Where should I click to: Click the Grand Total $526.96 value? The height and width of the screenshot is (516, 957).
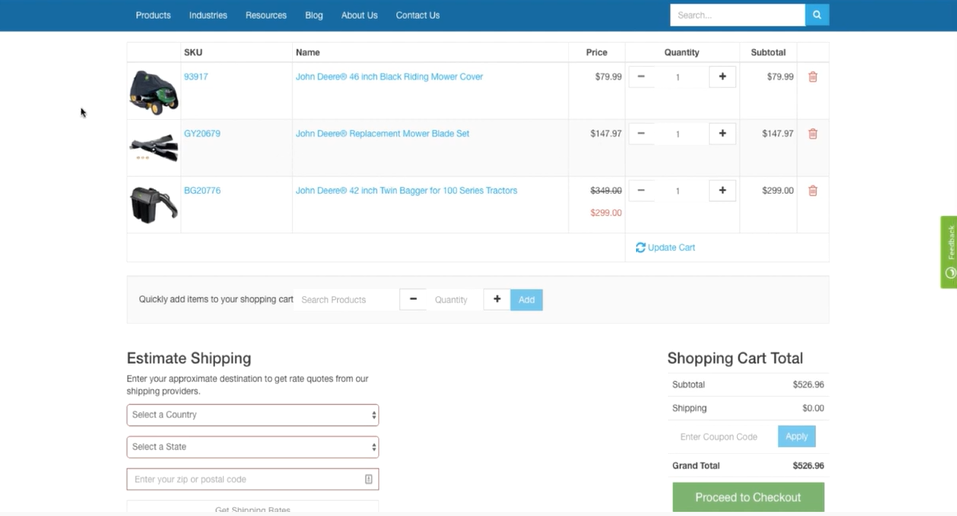click(x=808, y=465)
